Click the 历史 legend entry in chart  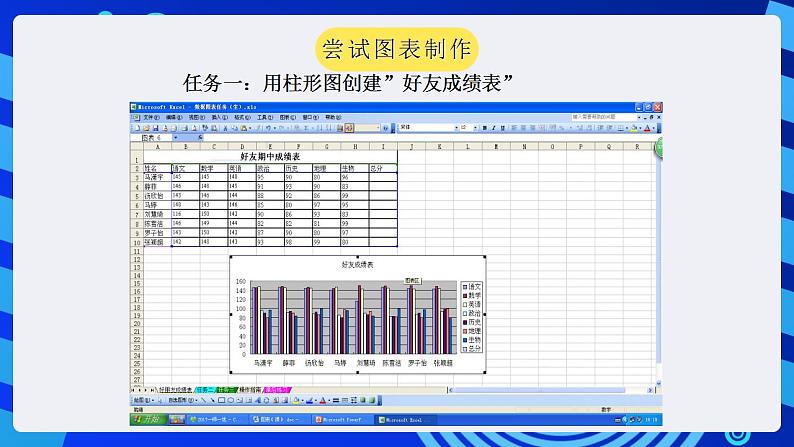click(471, 322)
